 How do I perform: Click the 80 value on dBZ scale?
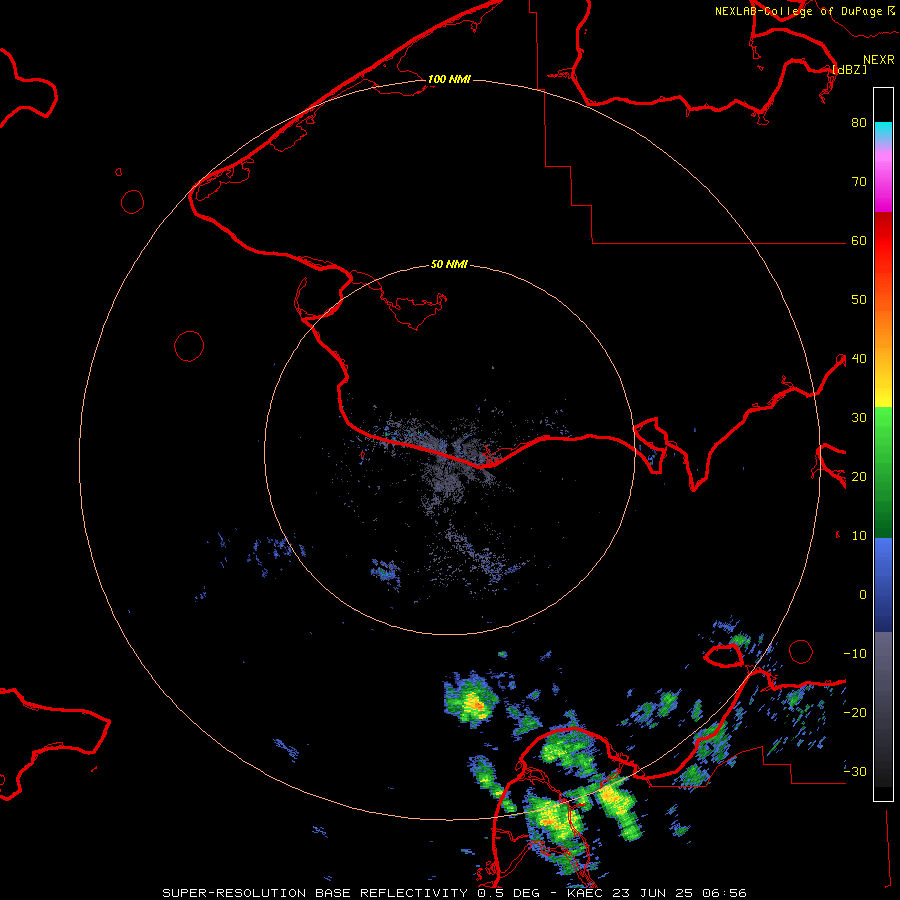pos(859,122)
